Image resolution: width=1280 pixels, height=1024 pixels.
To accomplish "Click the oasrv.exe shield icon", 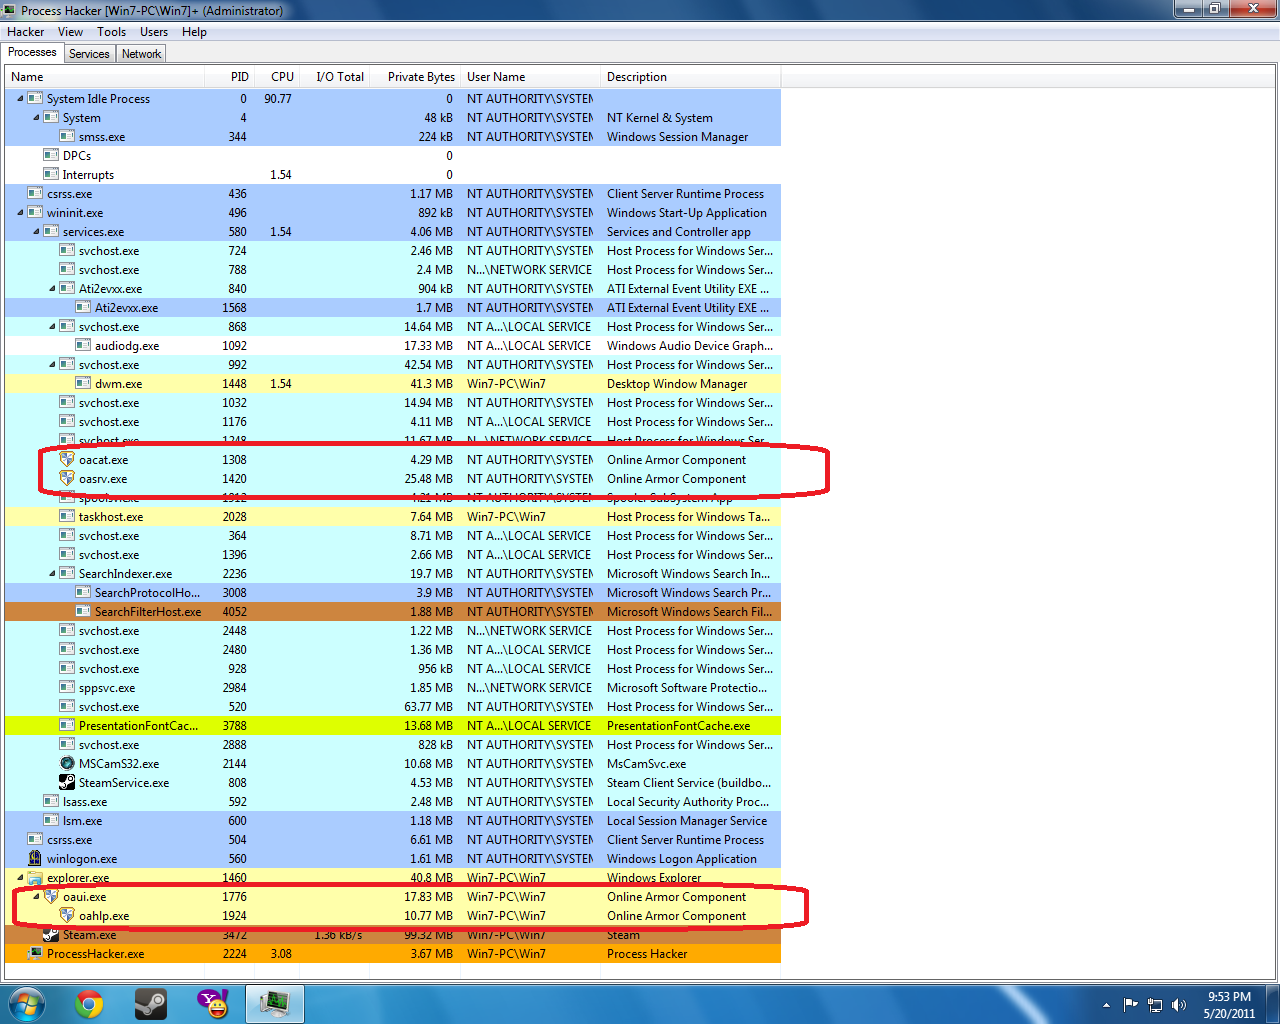I will coord(67,479).
